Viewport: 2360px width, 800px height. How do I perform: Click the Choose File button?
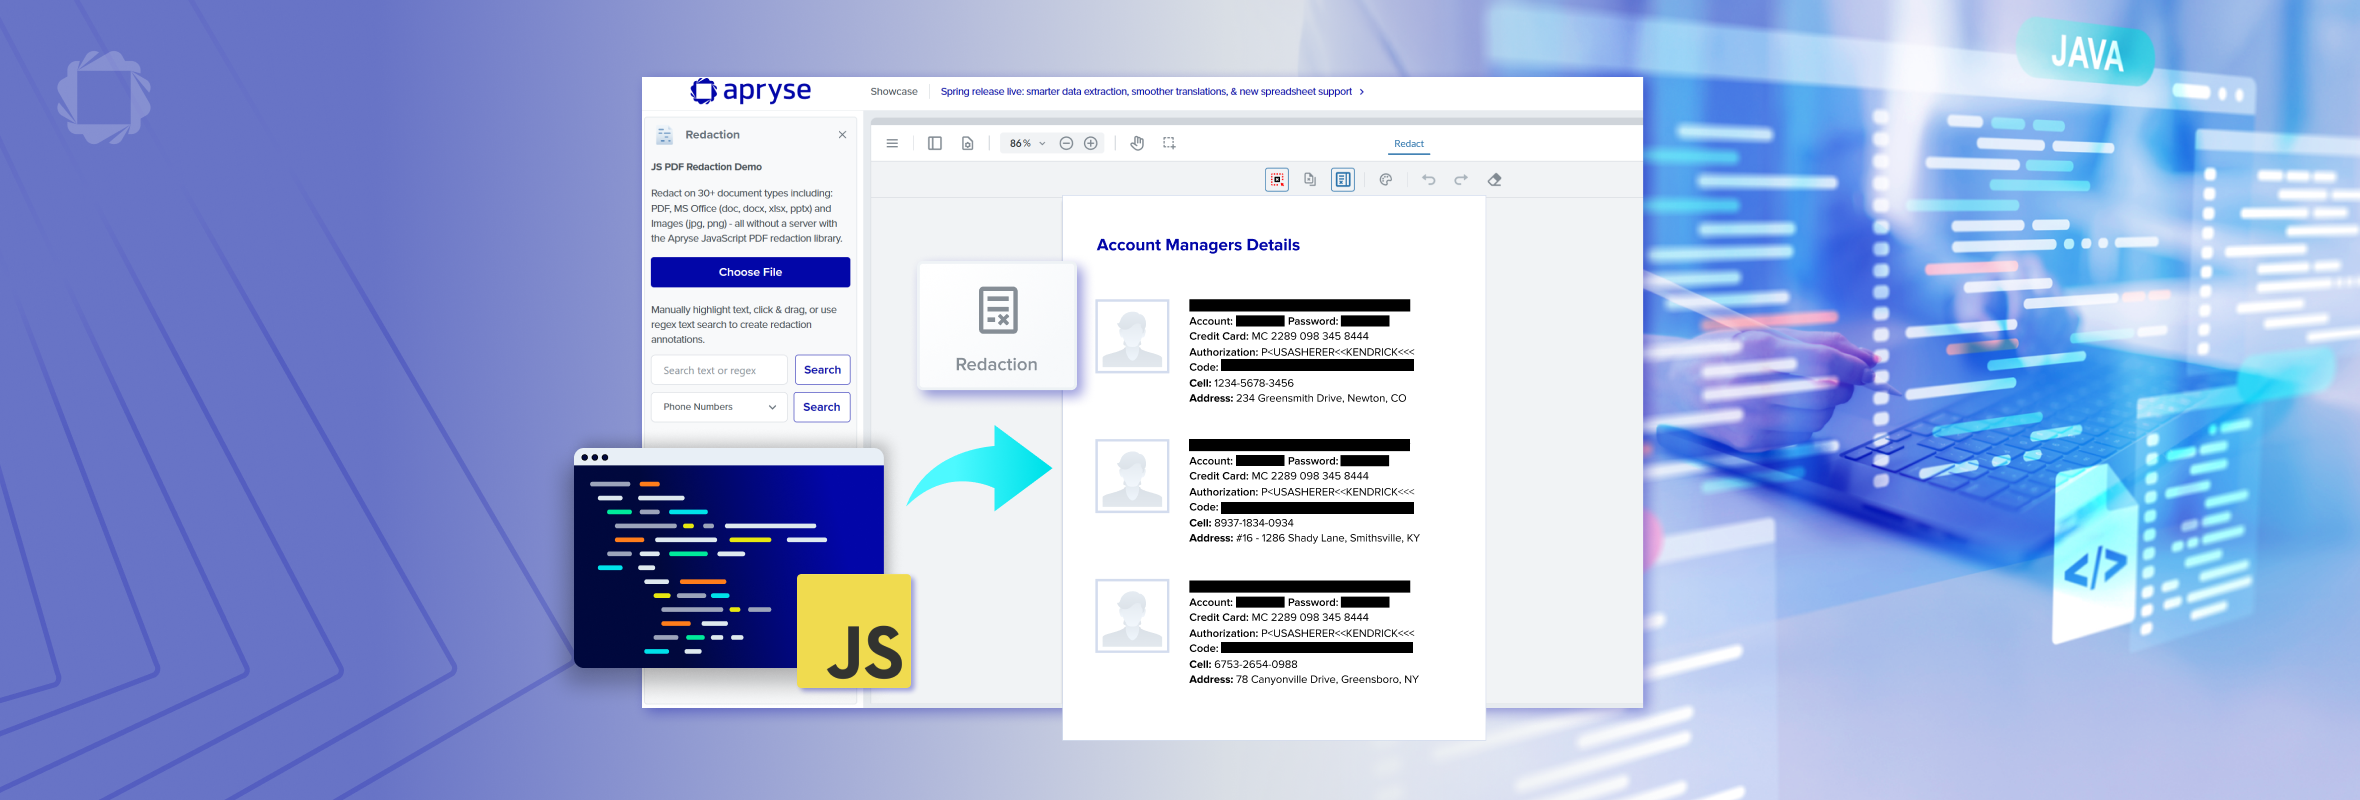tap(750, 272)
